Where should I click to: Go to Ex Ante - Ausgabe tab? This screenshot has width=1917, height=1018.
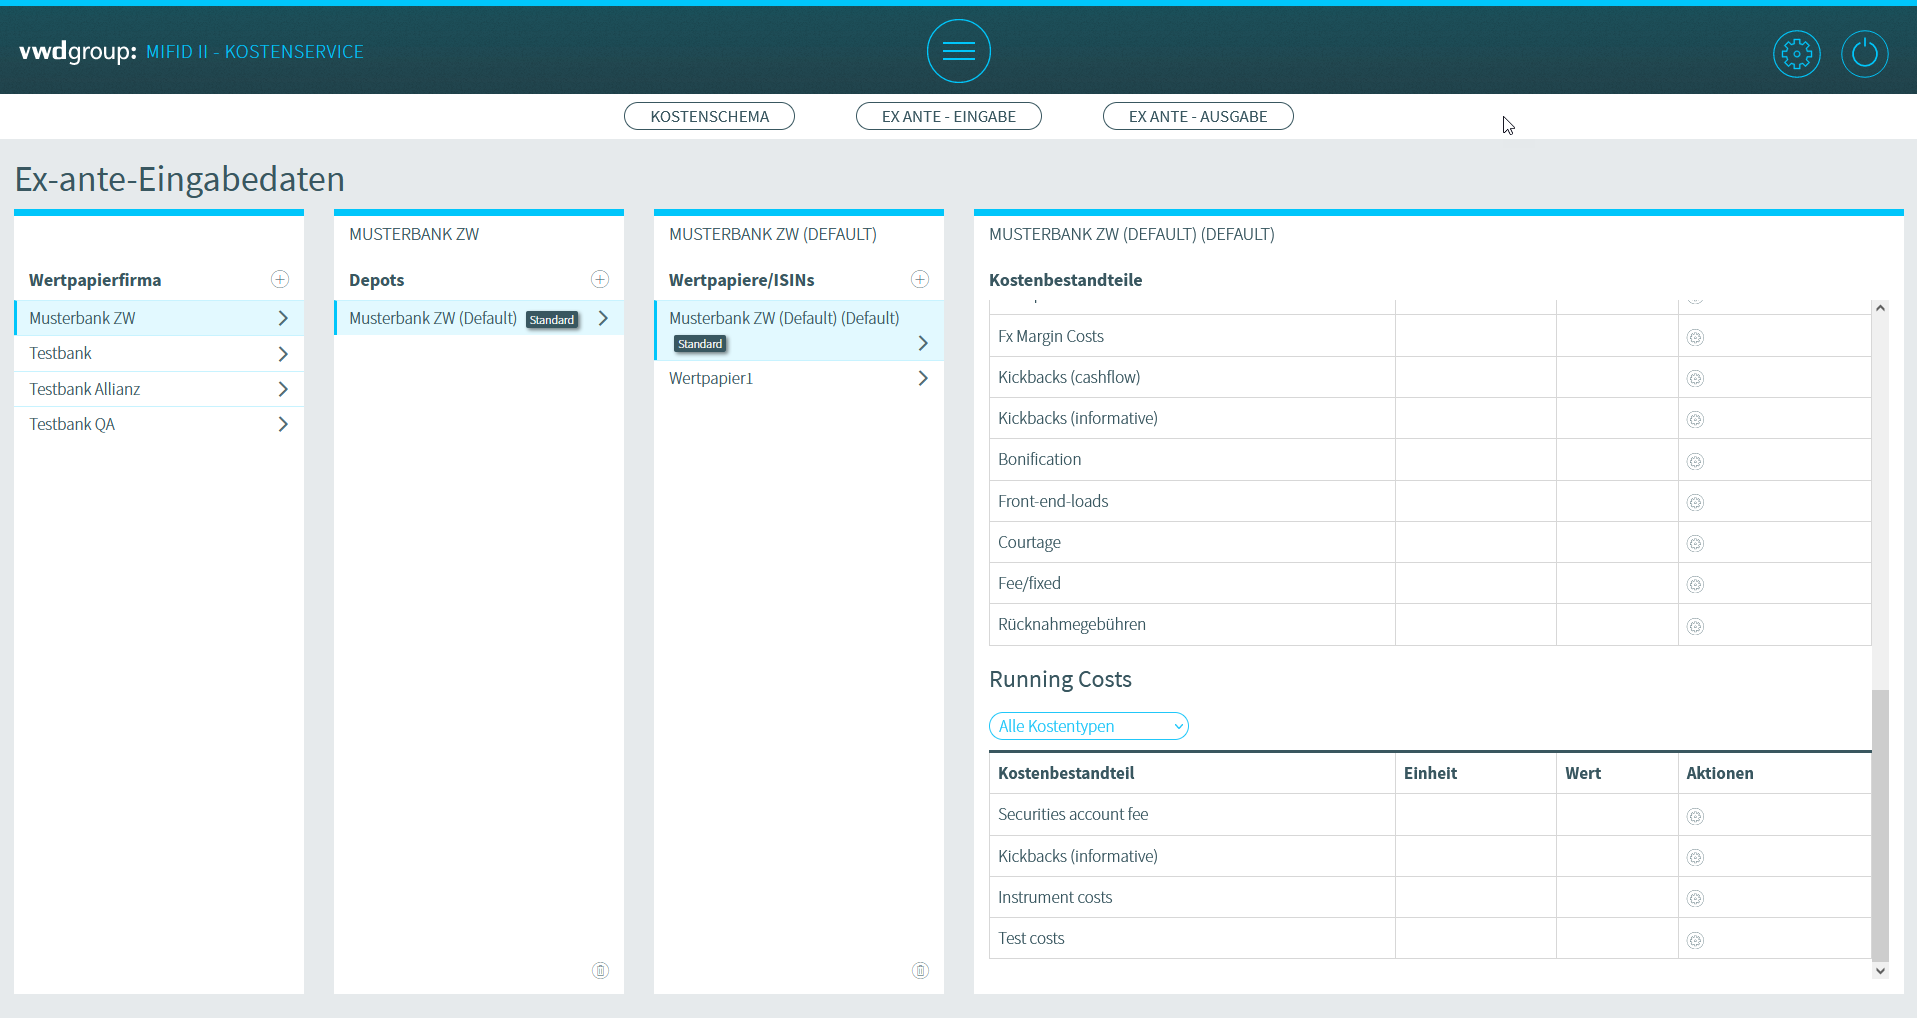pos(1197,116)
